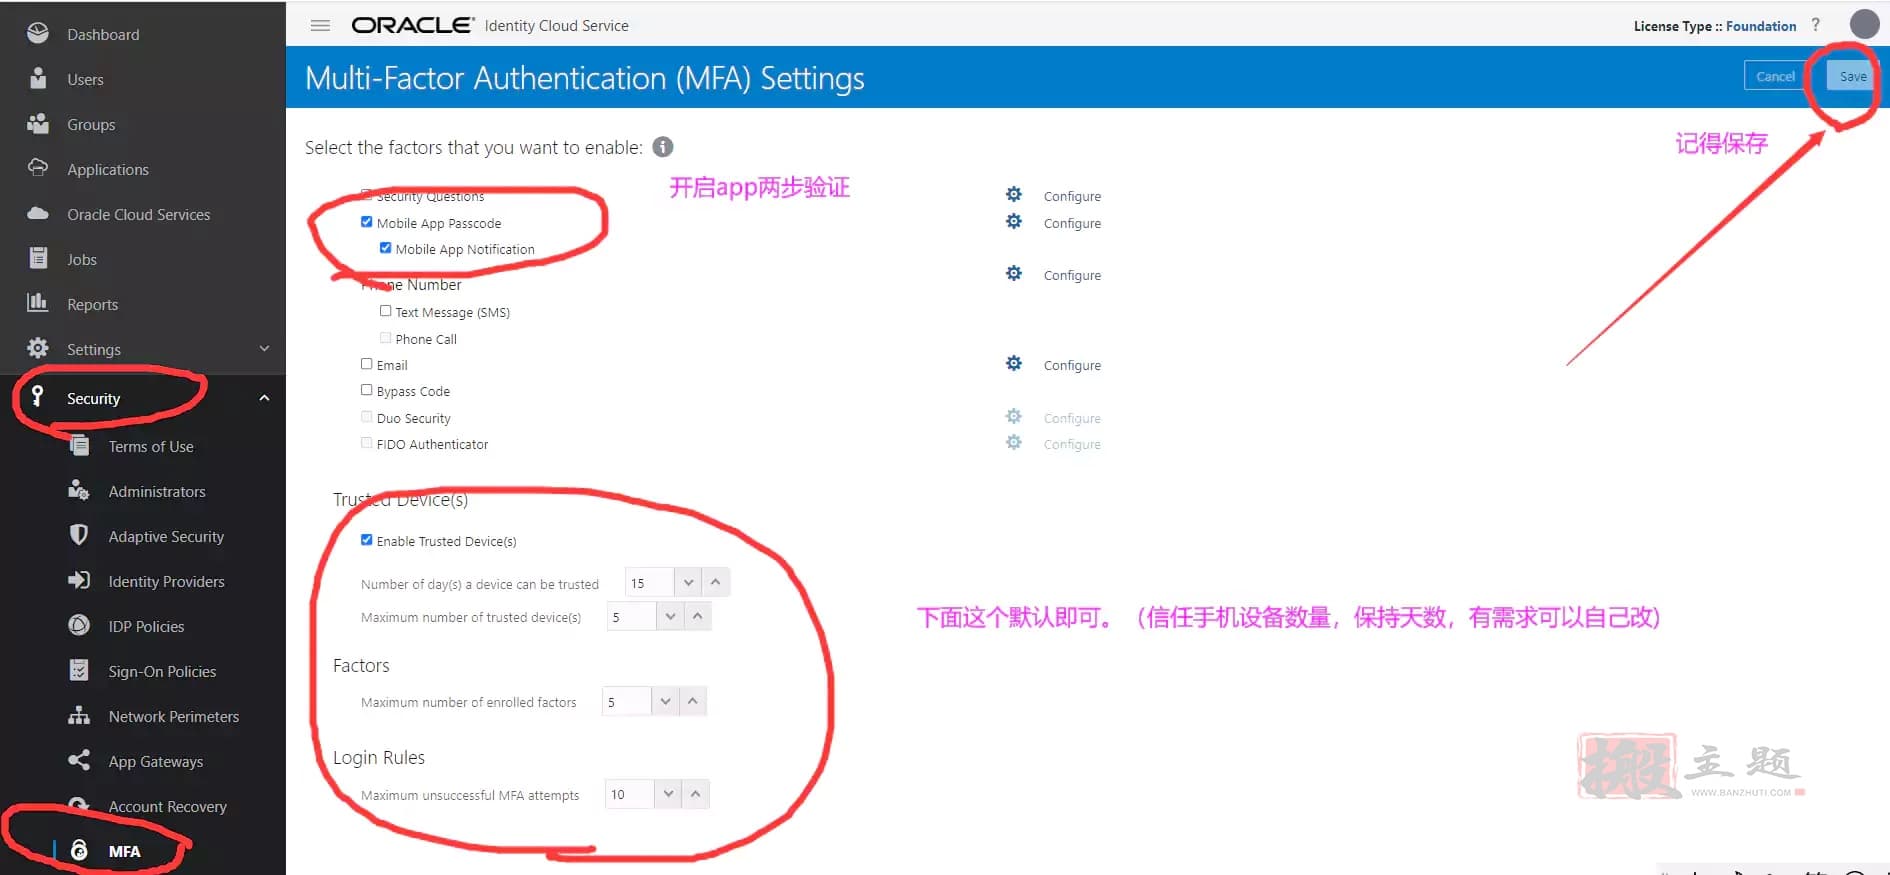Collapse the Security sidebar chevron
Screen dimensions: 1890x875
click(265, 397)
